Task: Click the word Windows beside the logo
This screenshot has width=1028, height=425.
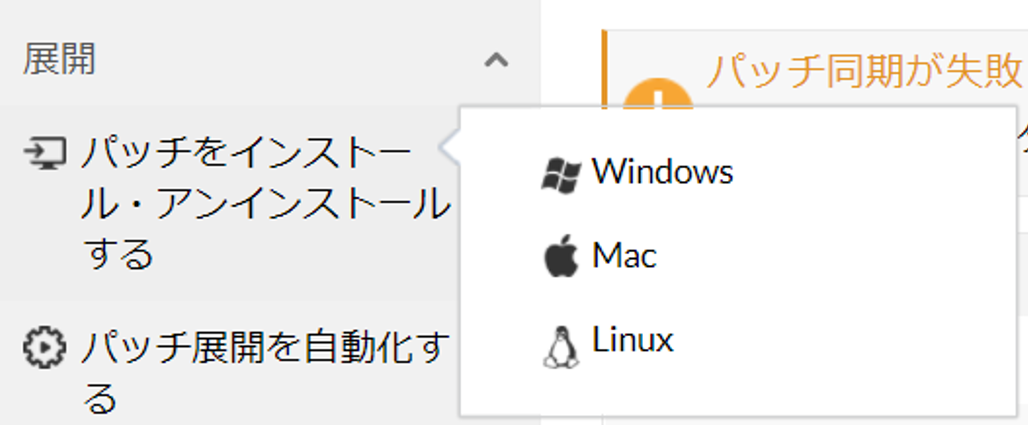Action: pos(662,172)
